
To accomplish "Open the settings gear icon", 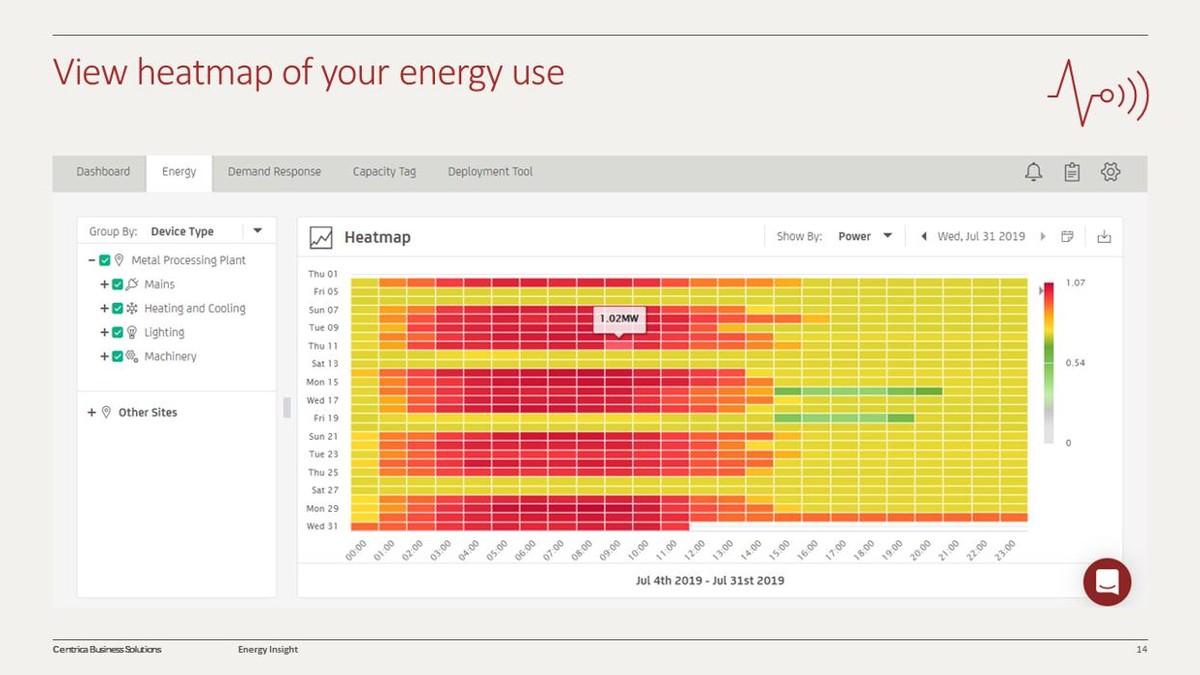I will [x=1110, y=172].
